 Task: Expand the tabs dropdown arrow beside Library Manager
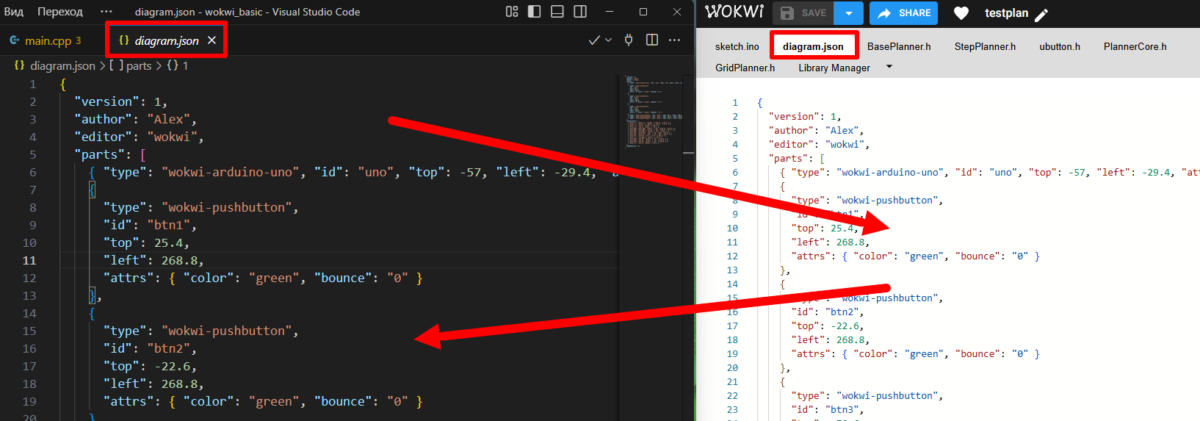pos(890,68)
